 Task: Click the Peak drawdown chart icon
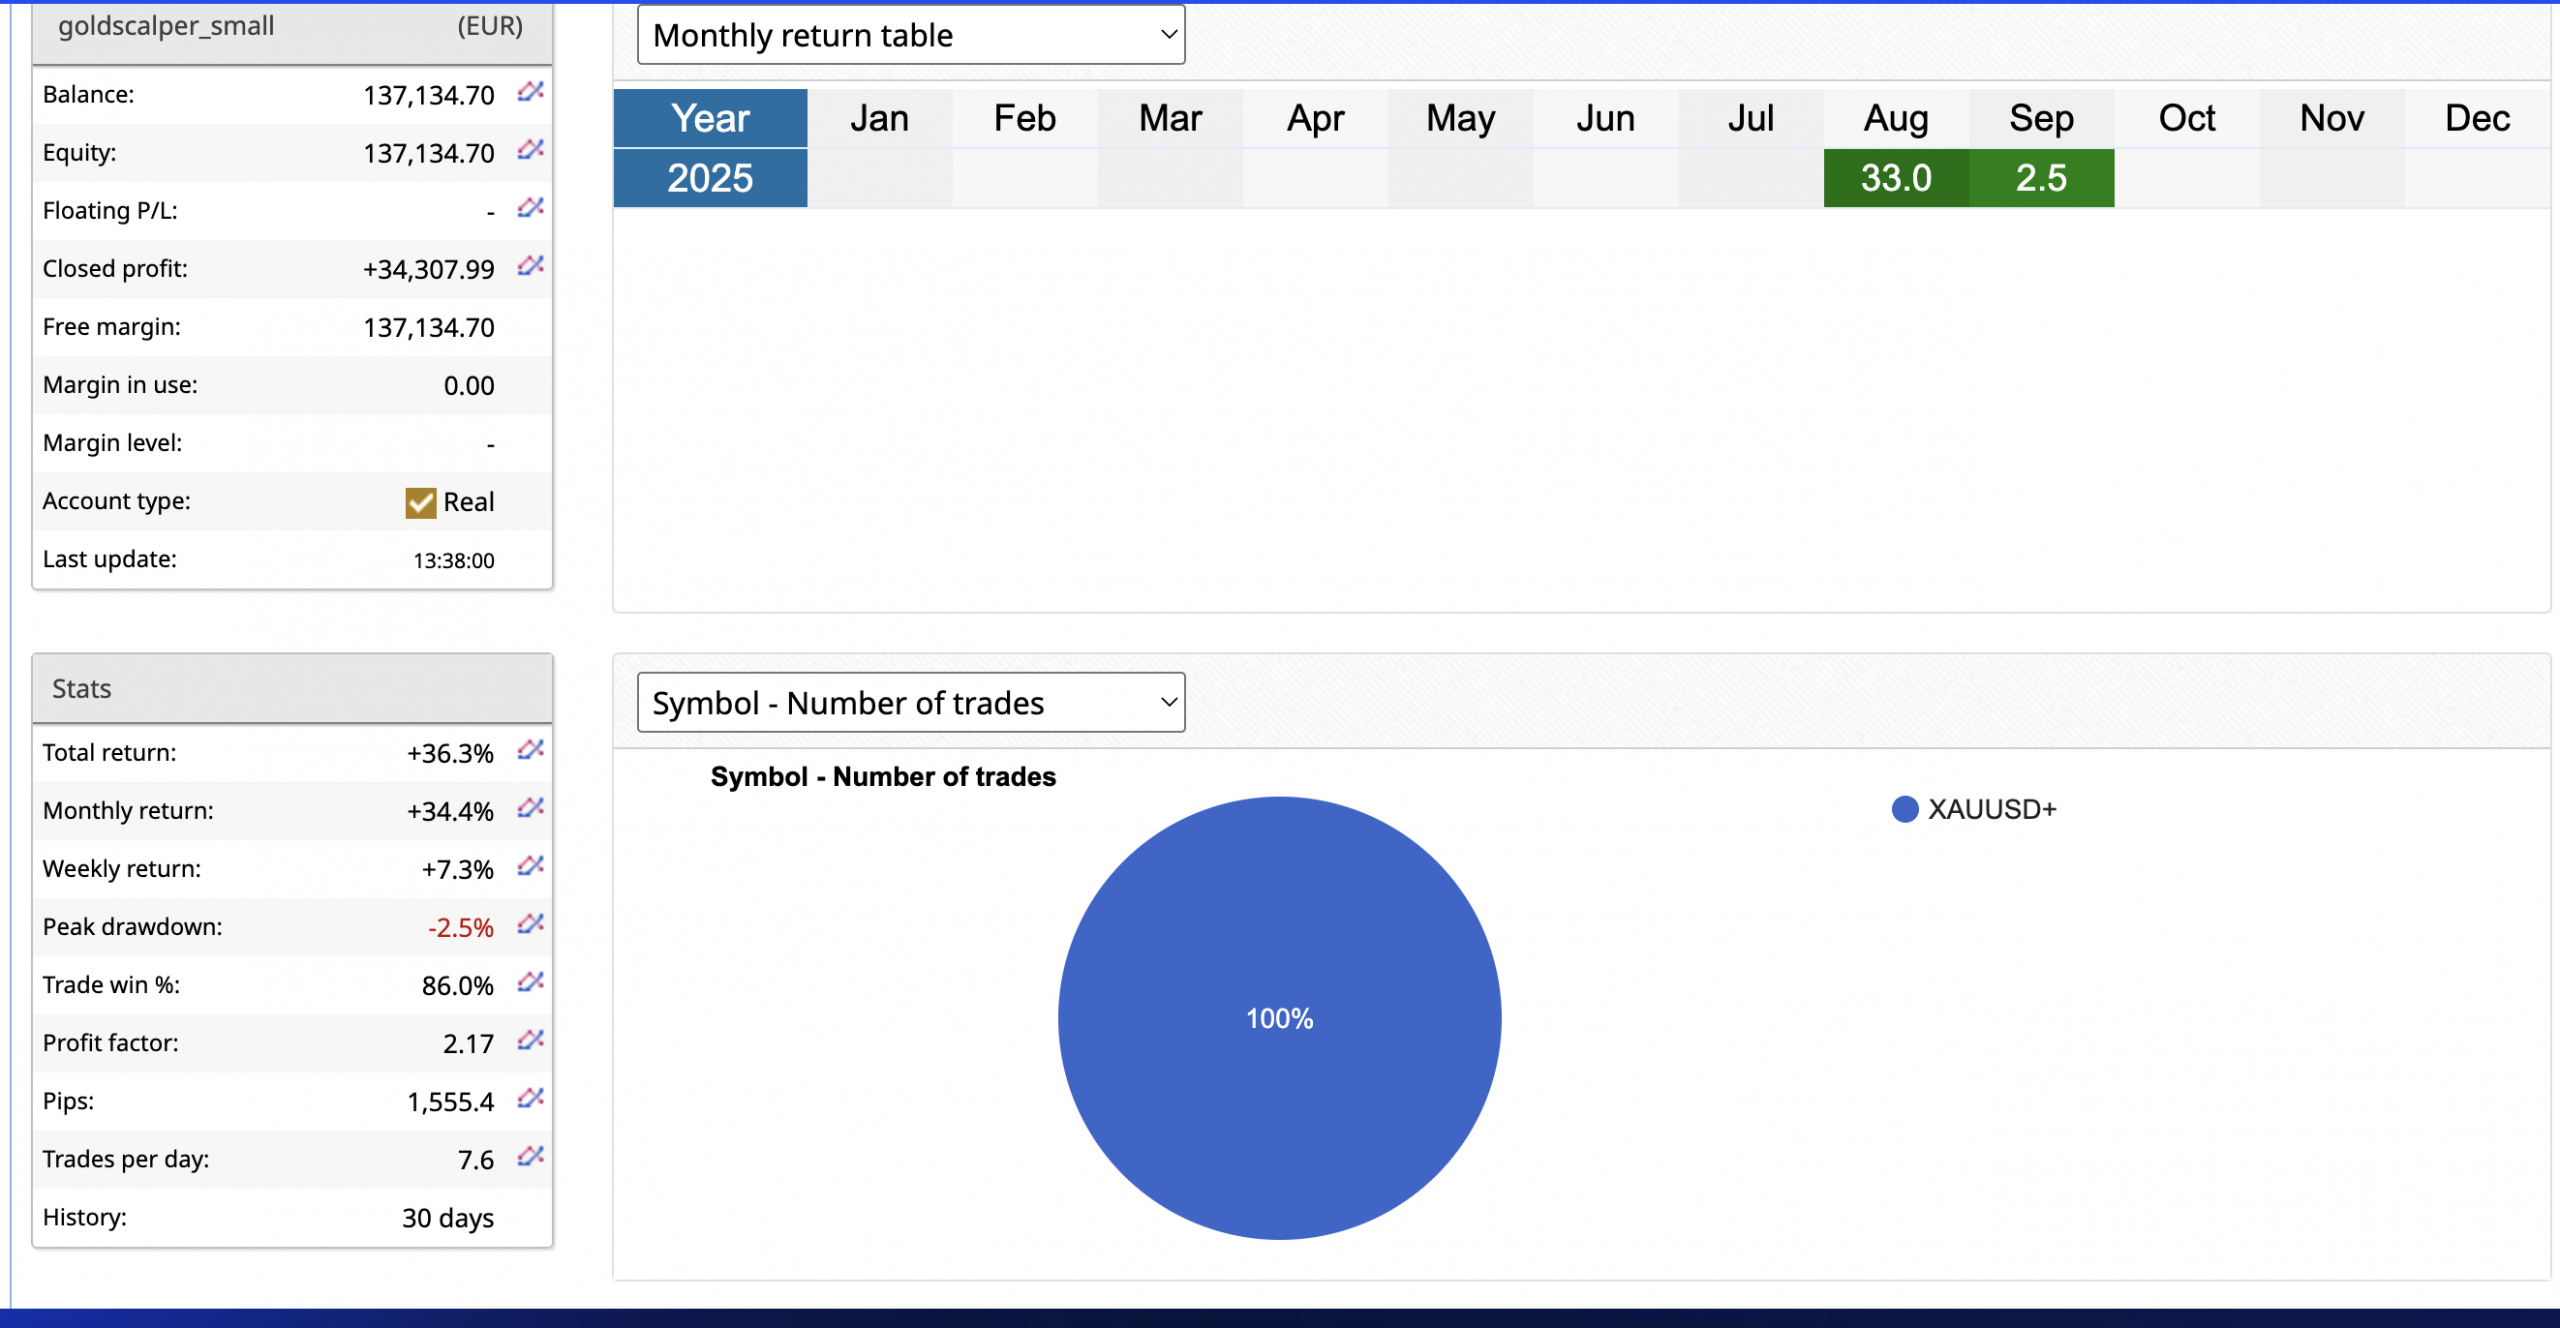pos(530,924)
